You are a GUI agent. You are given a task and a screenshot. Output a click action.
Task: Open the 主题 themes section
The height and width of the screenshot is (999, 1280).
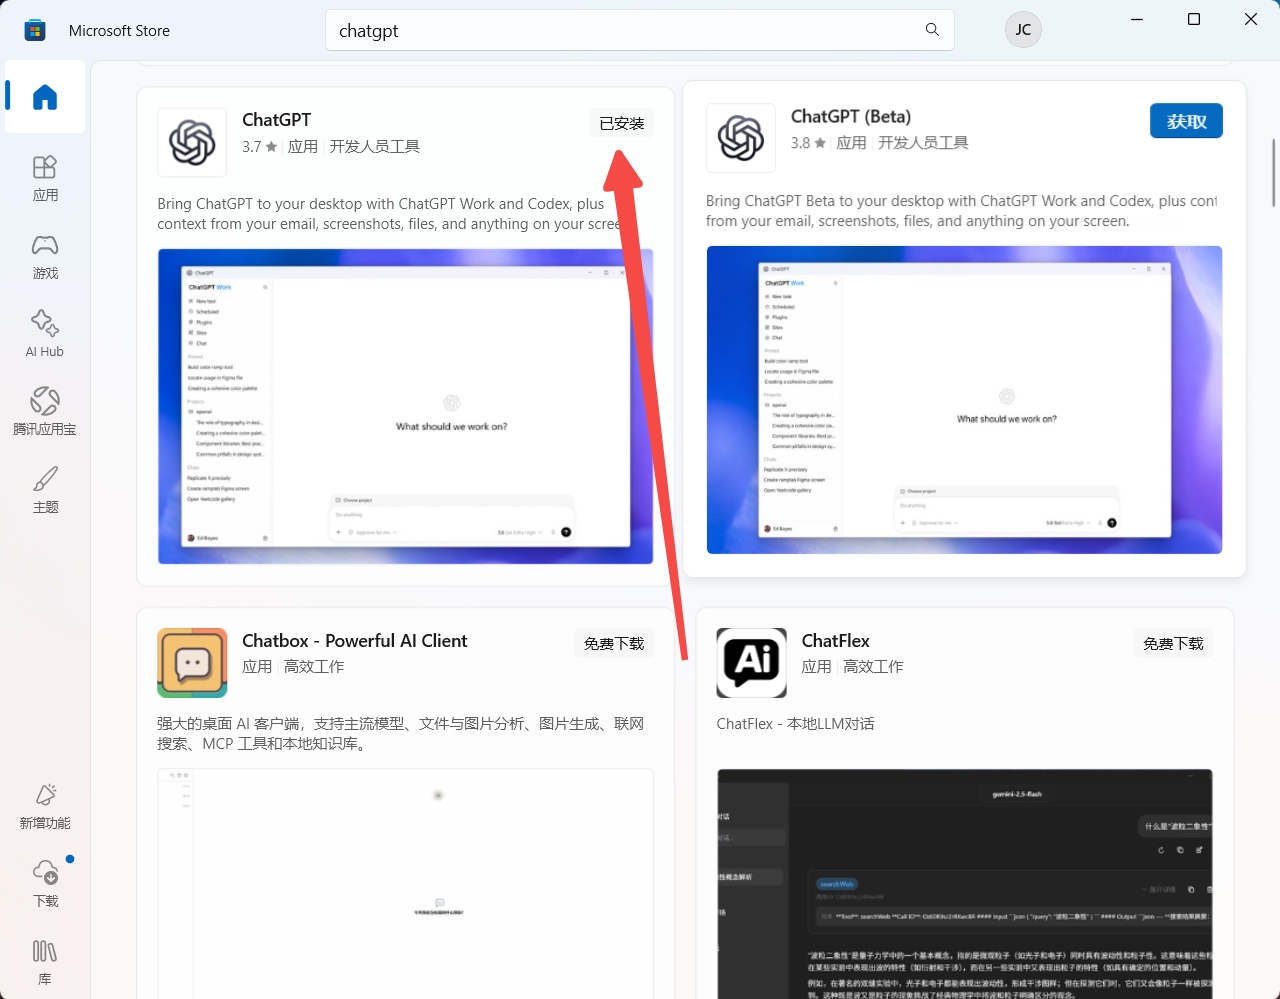(45, 491)
